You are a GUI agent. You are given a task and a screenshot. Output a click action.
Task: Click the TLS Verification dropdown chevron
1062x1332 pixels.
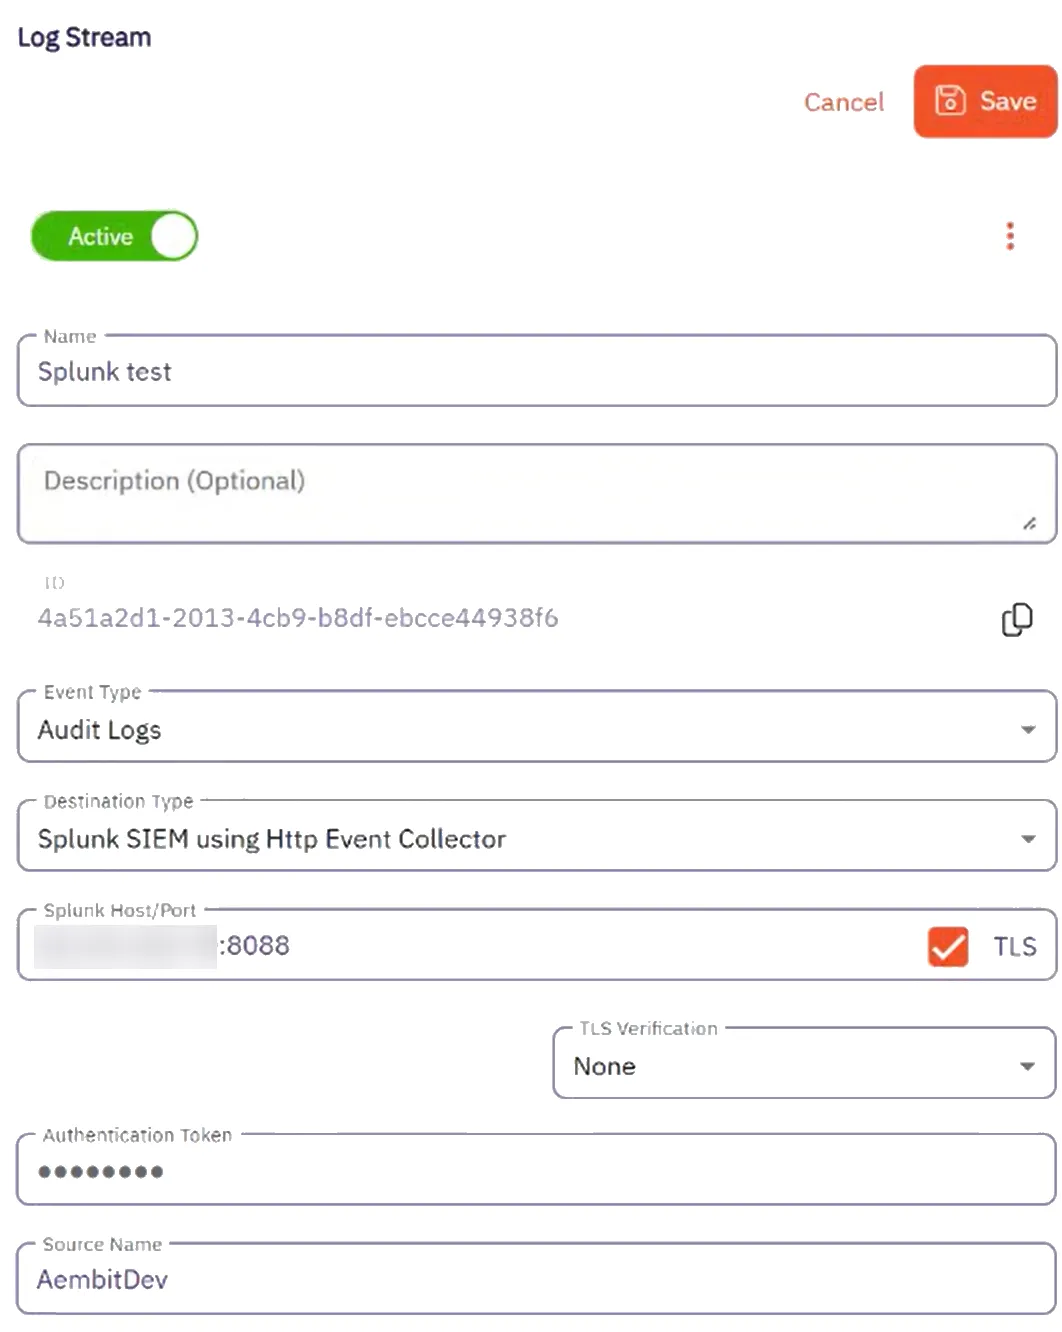click(1026, 1066)
